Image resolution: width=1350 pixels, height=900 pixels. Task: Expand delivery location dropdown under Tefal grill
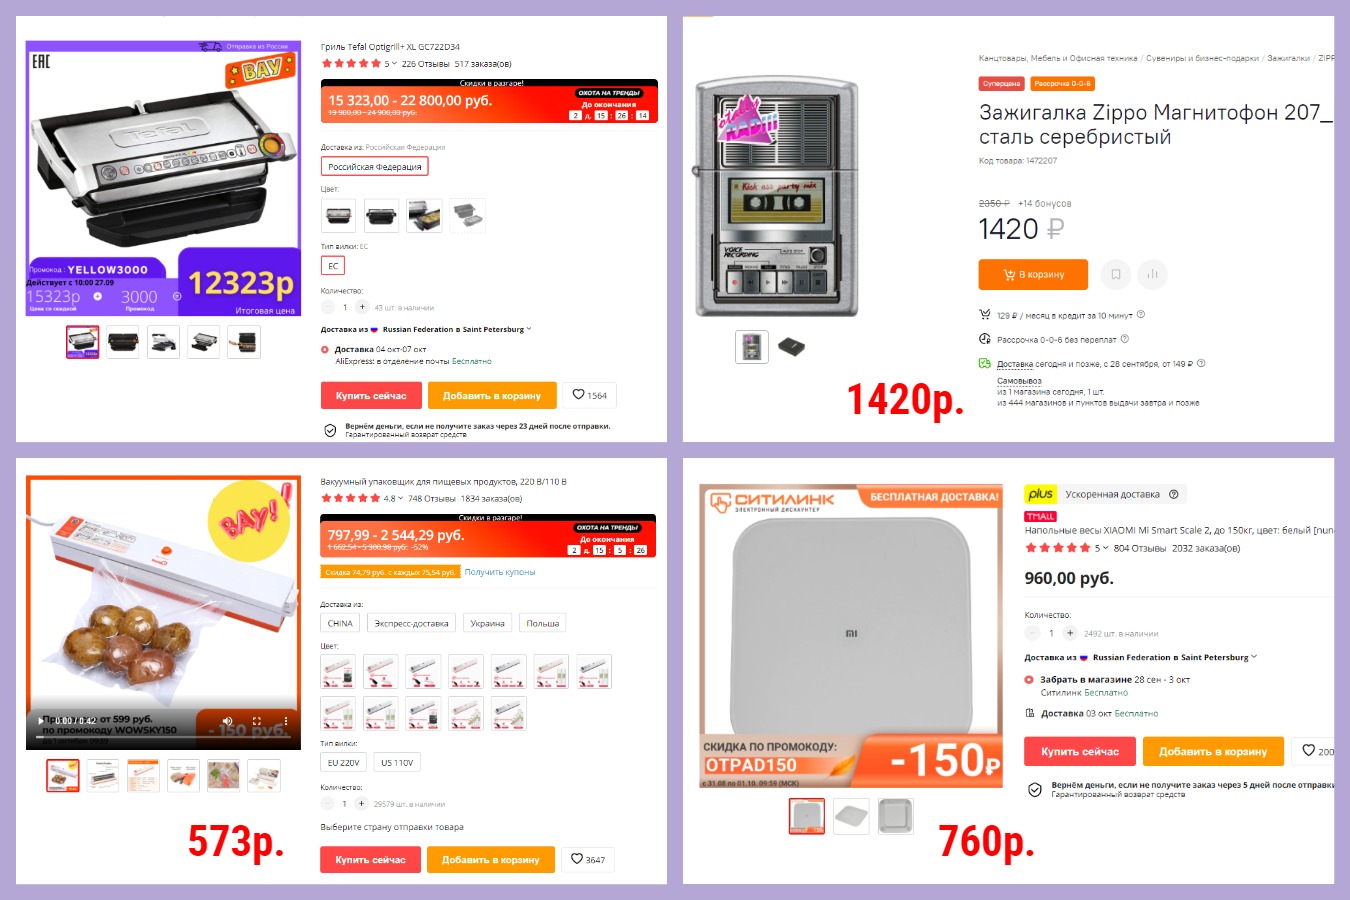pyautogui.click(x=529, y=329)
